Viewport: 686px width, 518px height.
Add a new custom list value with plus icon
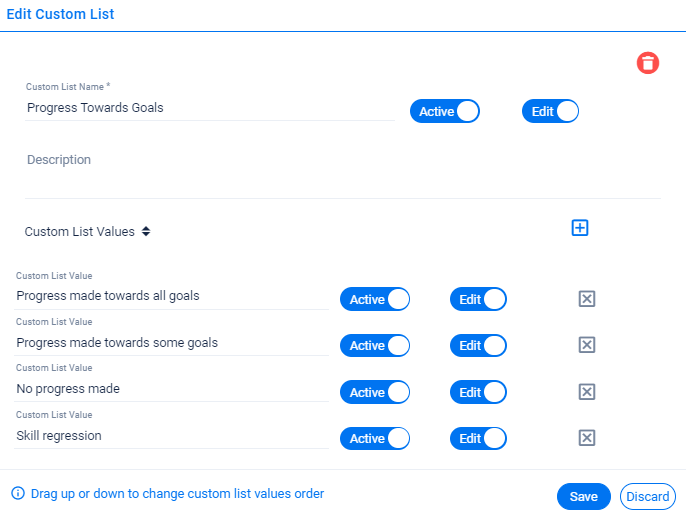580,228
